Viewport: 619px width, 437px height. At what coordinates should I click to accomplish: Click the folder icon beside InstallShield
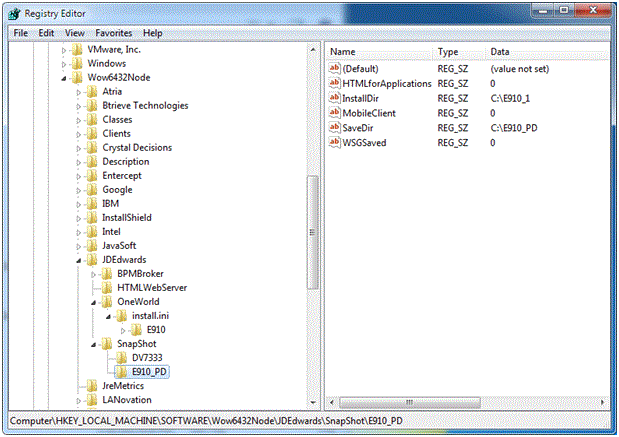click(92, 218)
